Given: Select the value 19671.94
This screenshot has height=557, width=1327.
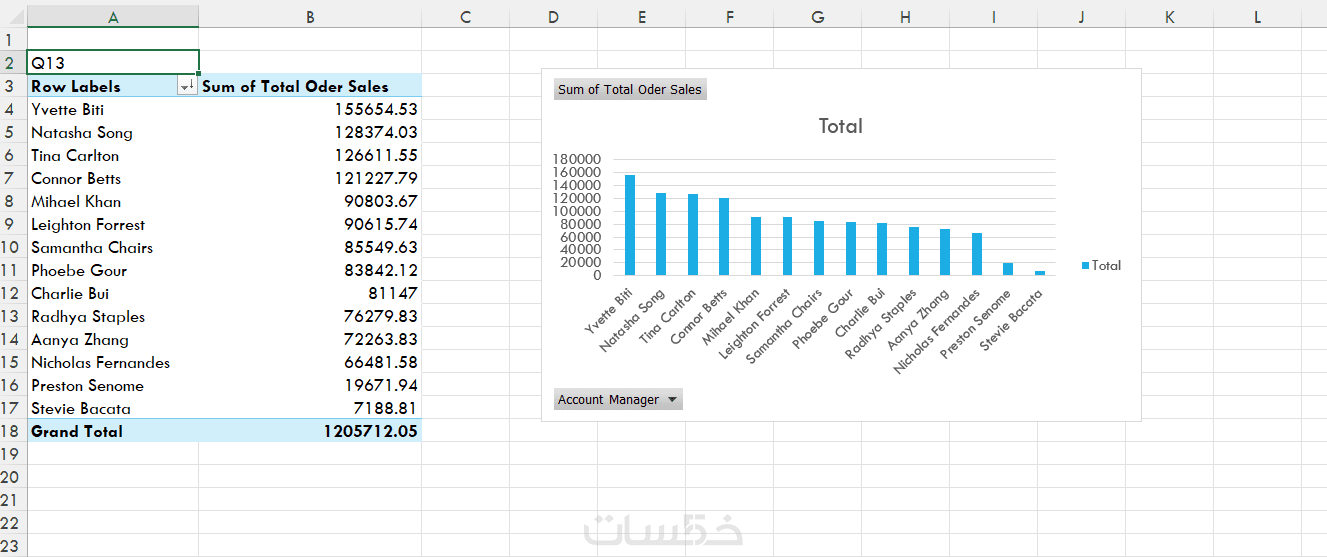Looking at the screenshot, I should (310, 385).
